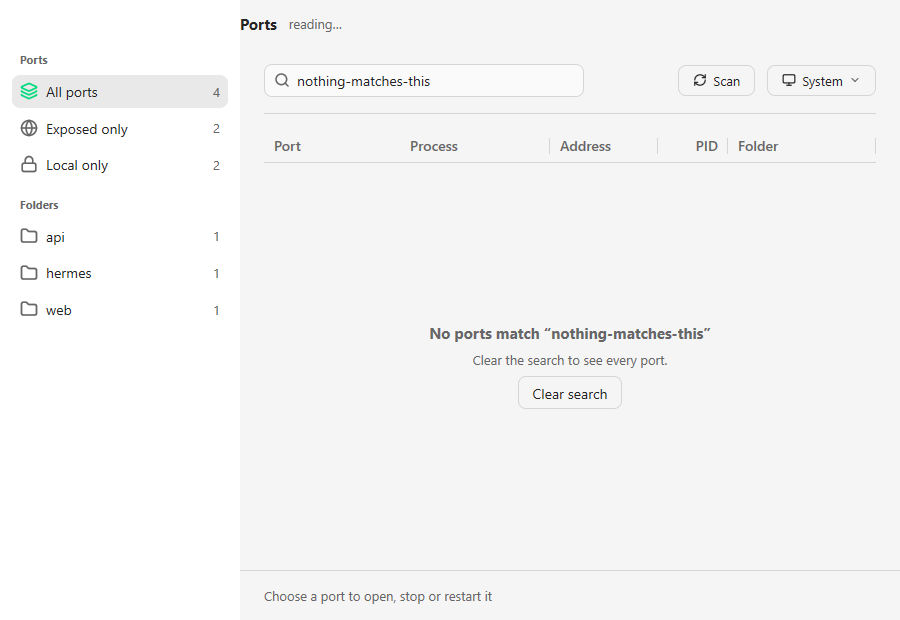Click the web folder icon
Screen dimensions: 900x620
pyautogui.click(x=29, y=309)
